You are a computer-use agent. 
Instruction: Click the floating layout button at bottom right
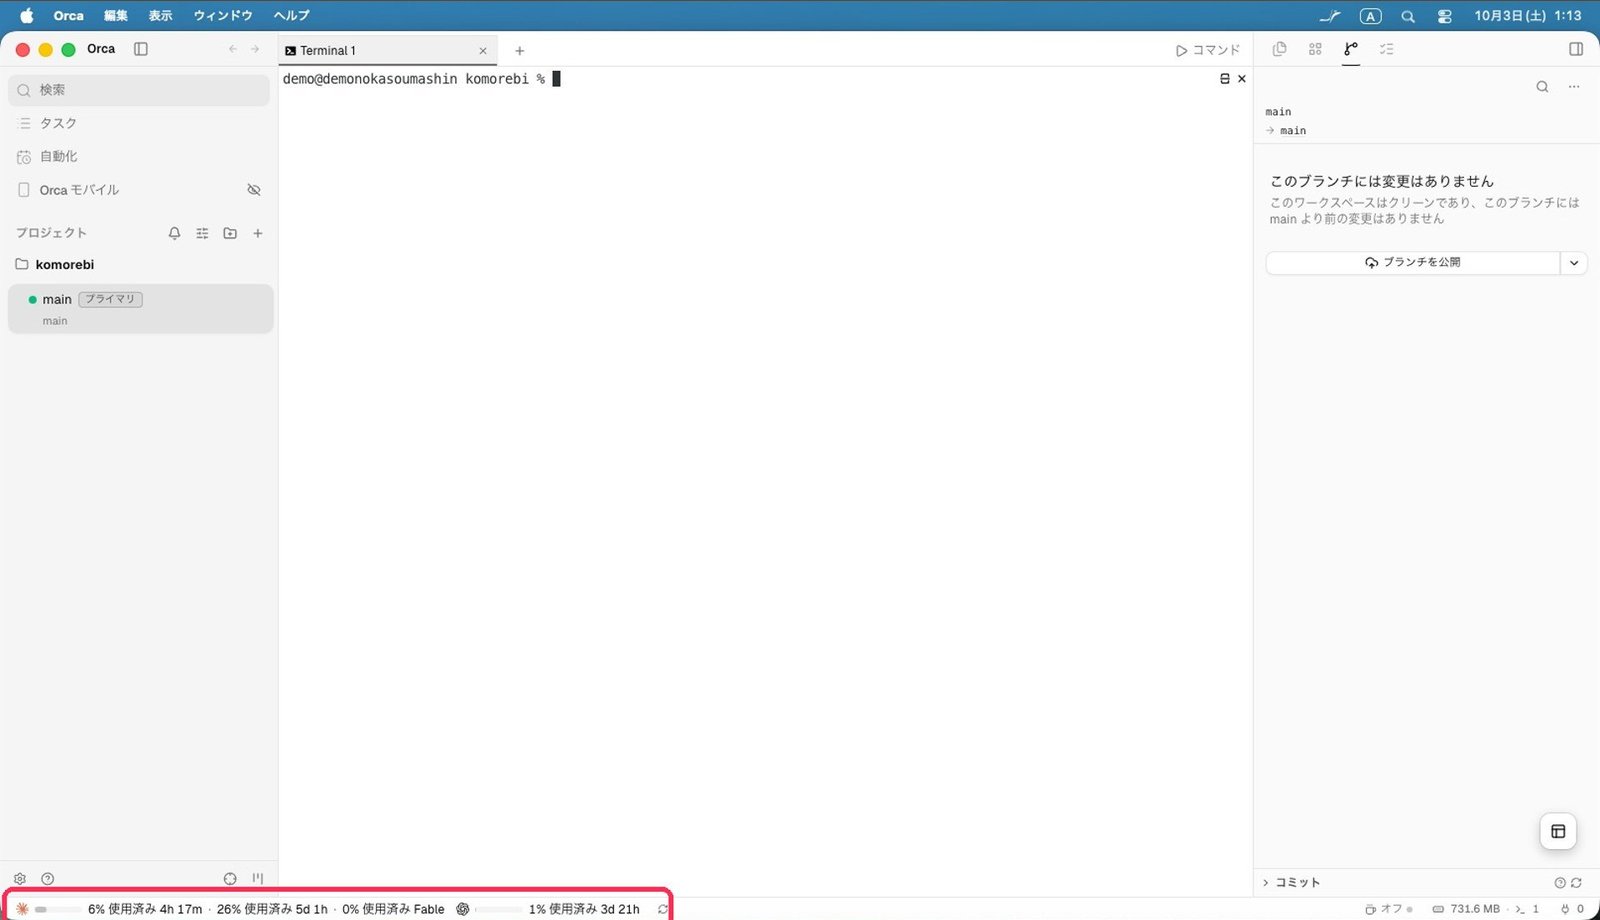1558,831
